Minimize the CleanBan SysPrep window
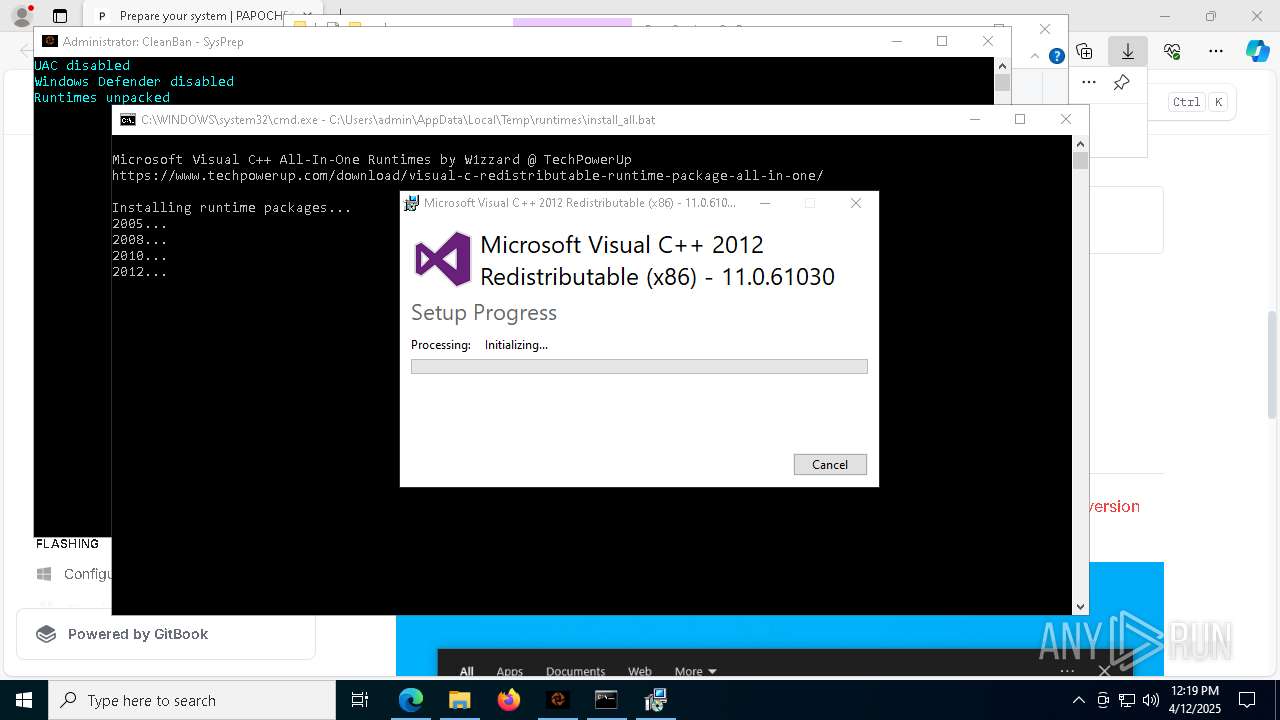This screenshot has width=1280, height=720. [896, 41]
